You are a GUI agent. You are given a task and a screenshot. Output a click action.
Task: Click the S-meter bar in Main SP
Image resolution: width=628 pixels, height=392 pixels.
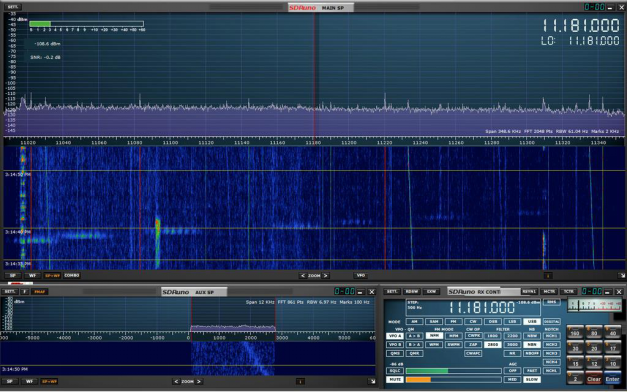tap(87, 24)
